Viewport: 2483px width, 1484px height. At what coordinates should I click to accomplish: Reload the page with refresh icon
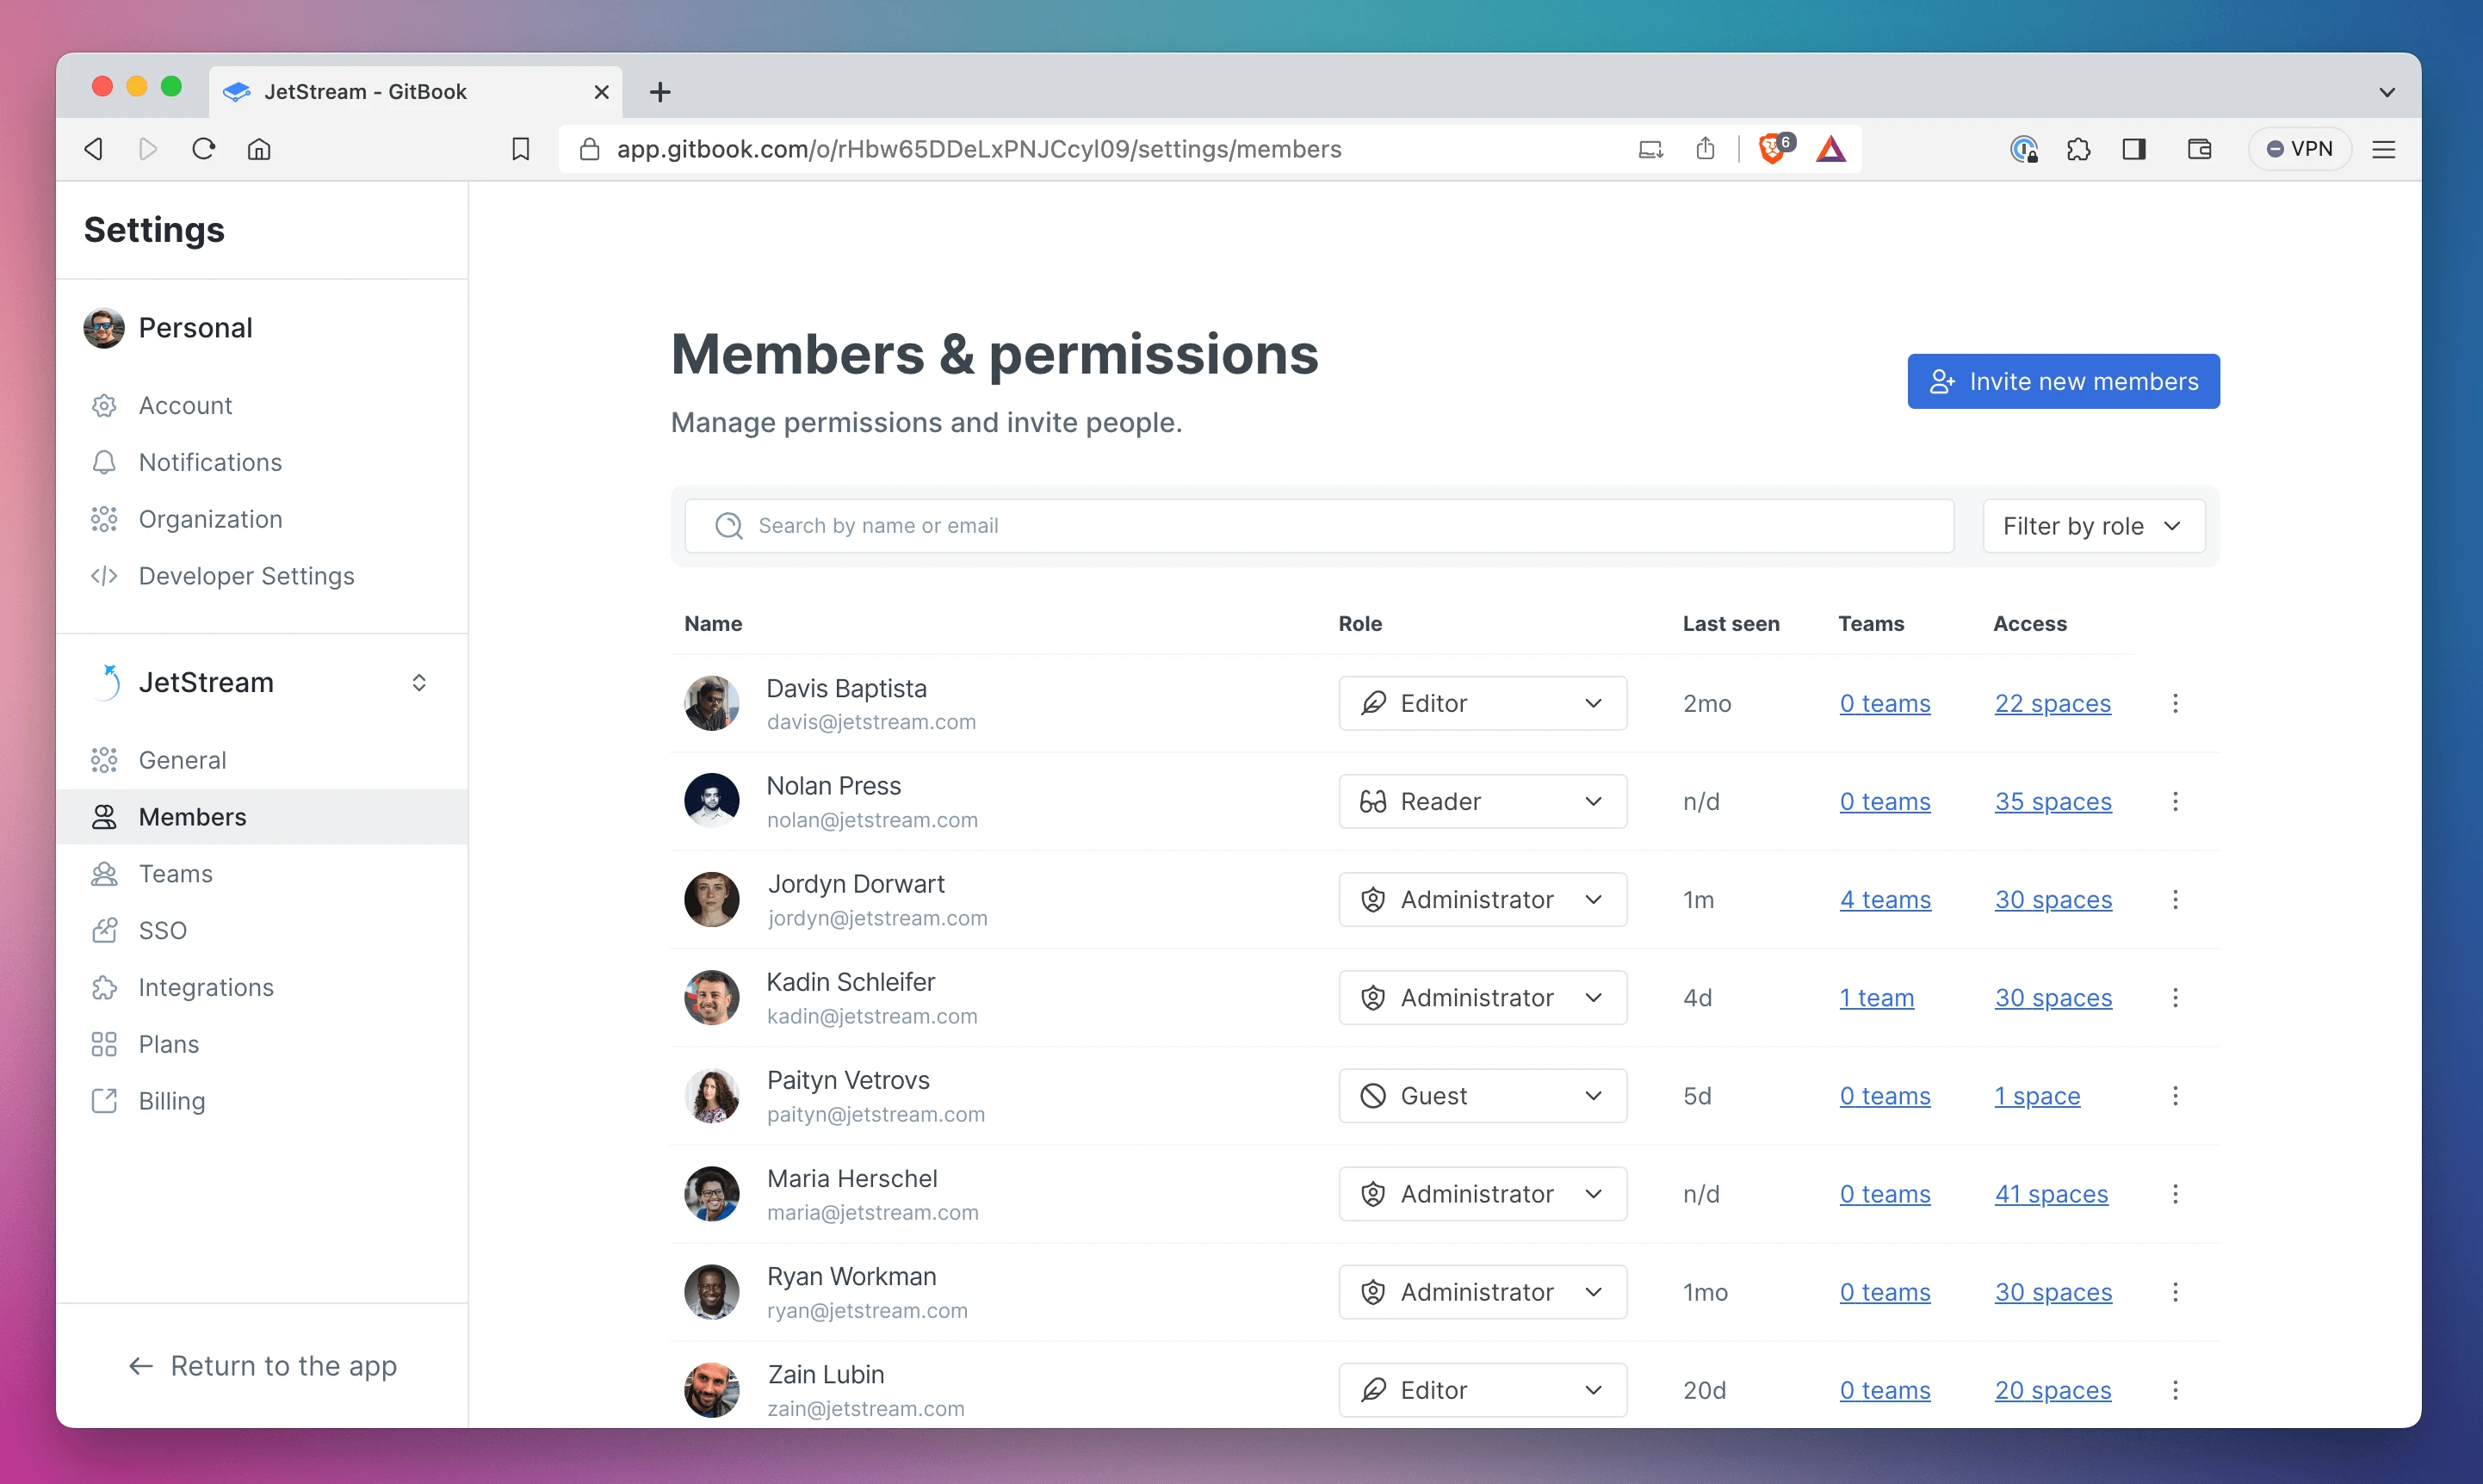click(x=204, y=149)
